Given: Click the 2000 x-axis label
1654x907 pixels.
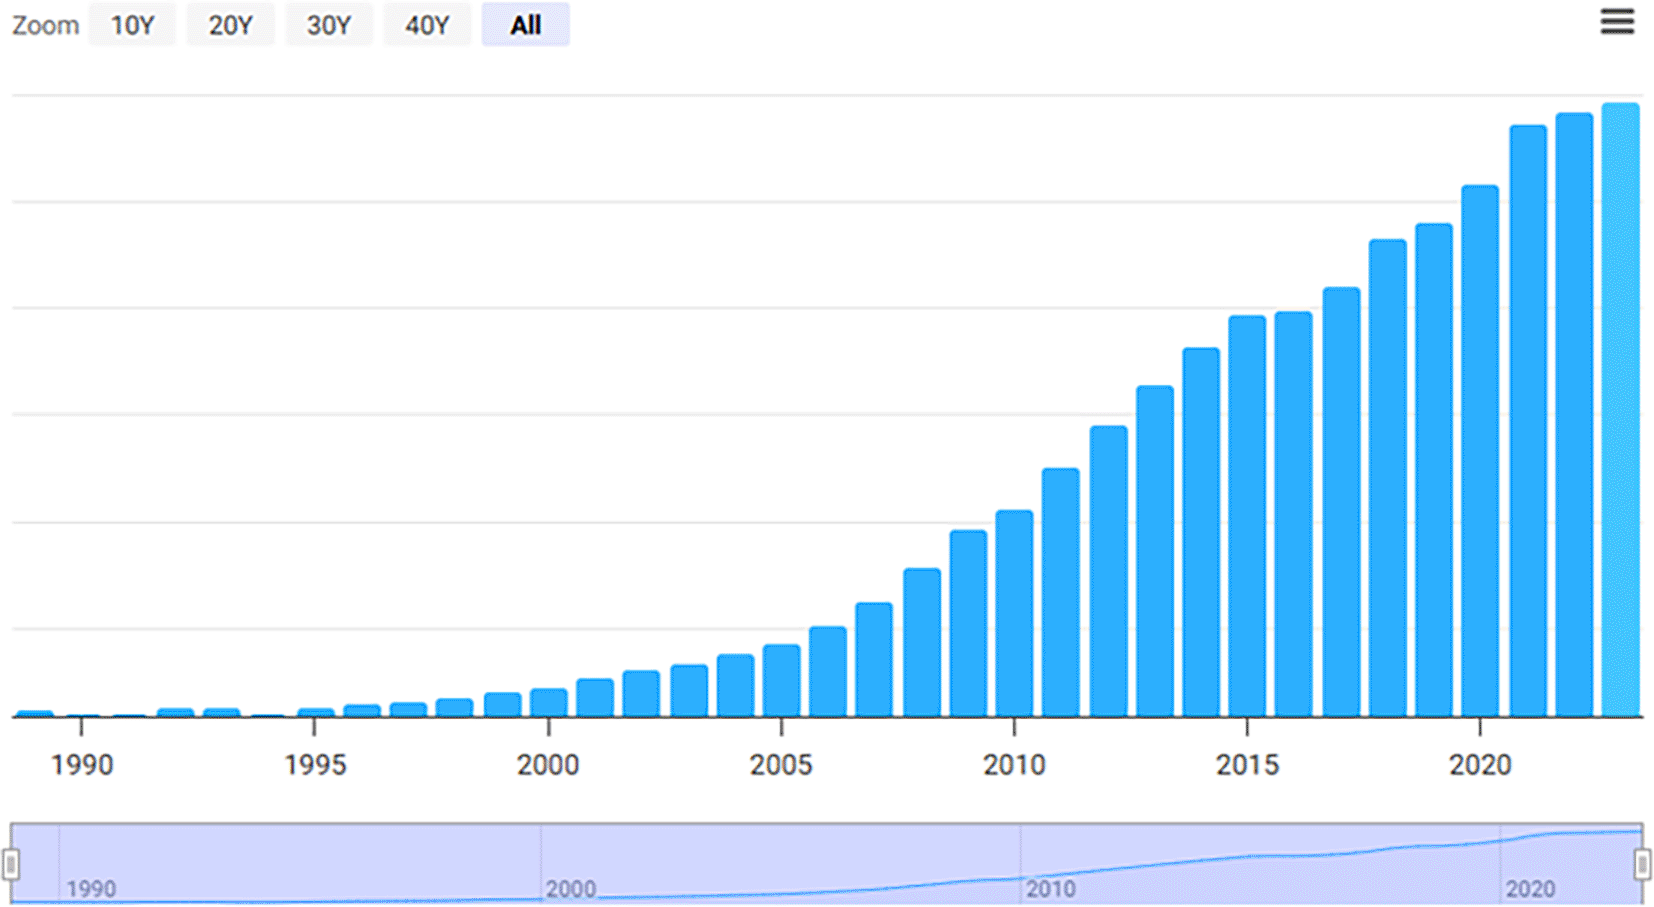Looking at the screenshot, I should (548, 765).
